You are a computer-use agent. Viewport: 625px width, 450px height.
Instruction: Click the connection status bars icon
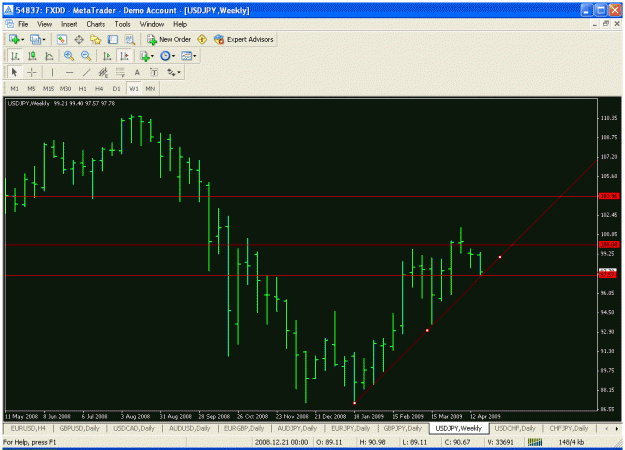[x=535, y=442]
